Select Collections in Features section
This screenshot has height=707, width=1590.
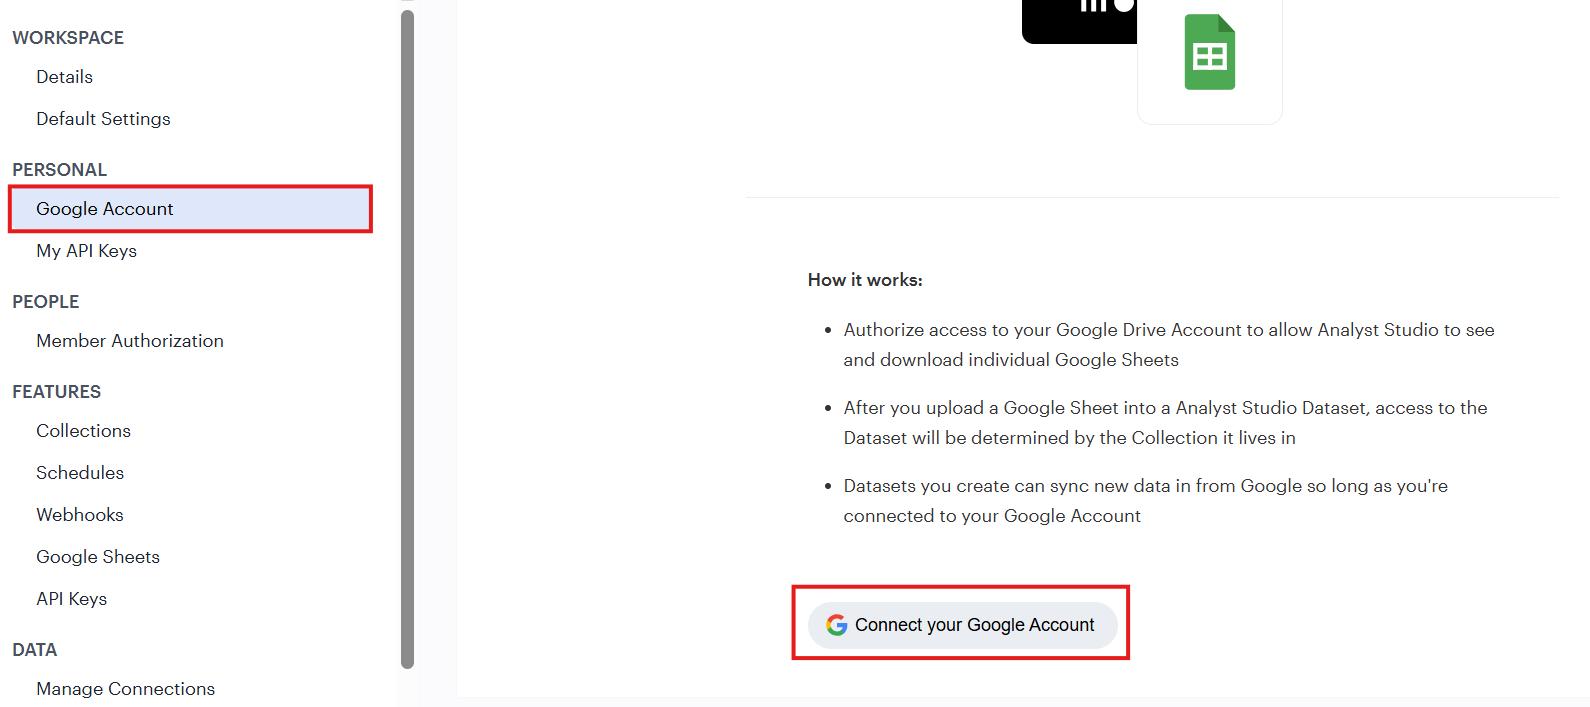coord(83,431)
